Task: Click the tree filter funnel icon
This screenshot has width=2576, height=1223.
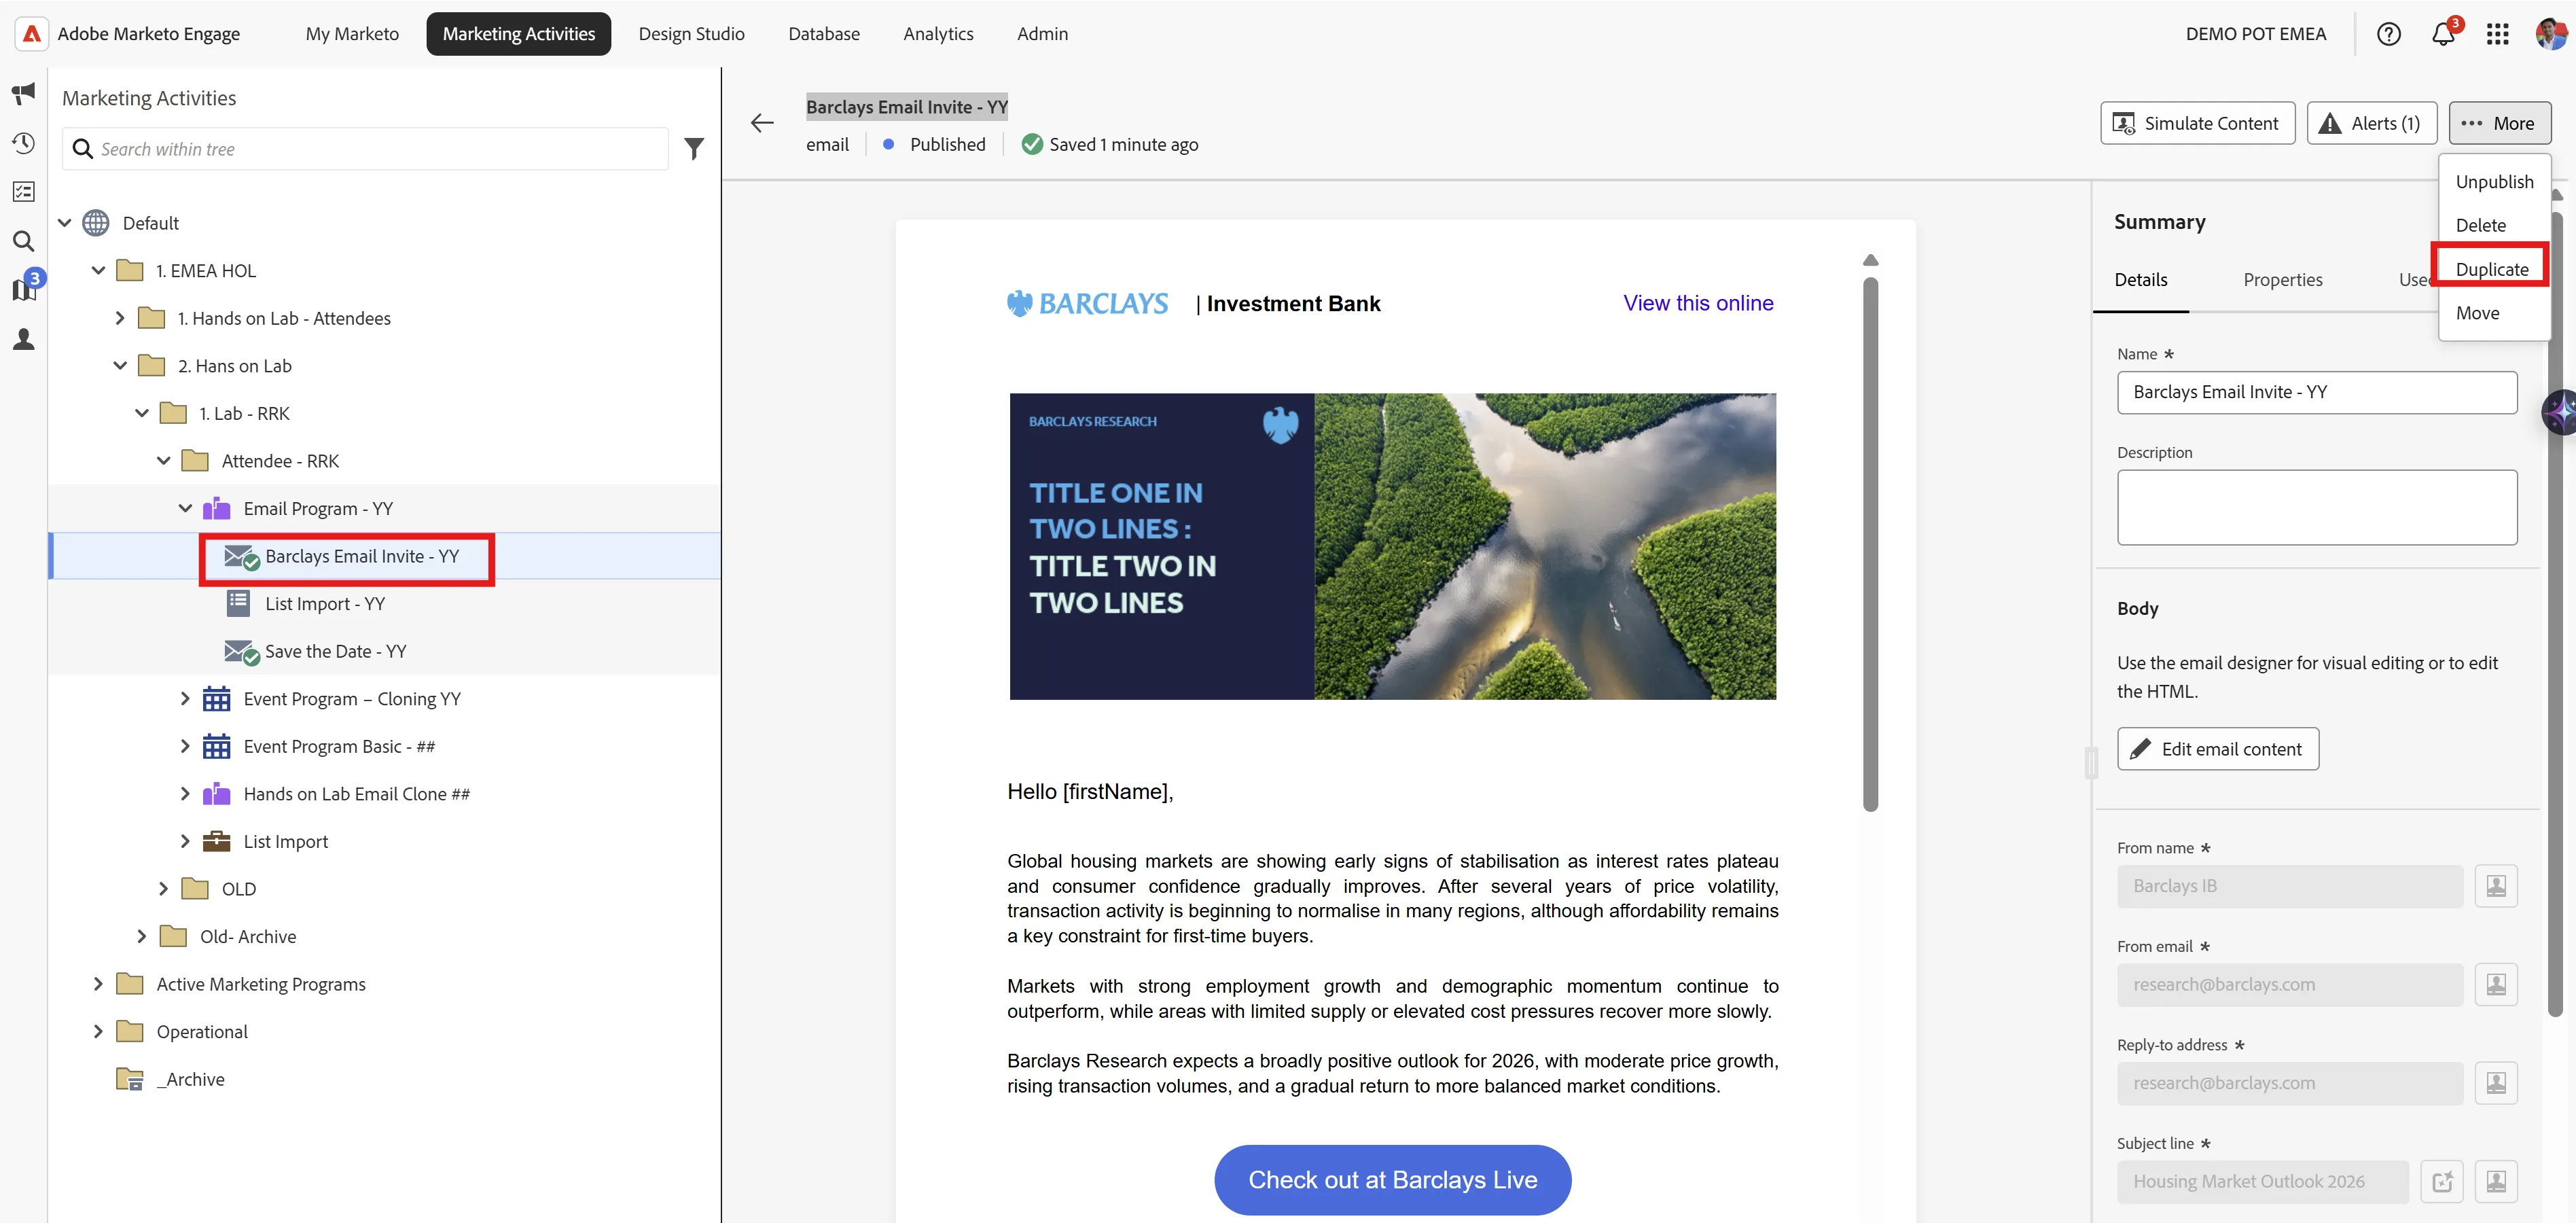Action: point(694,149)
